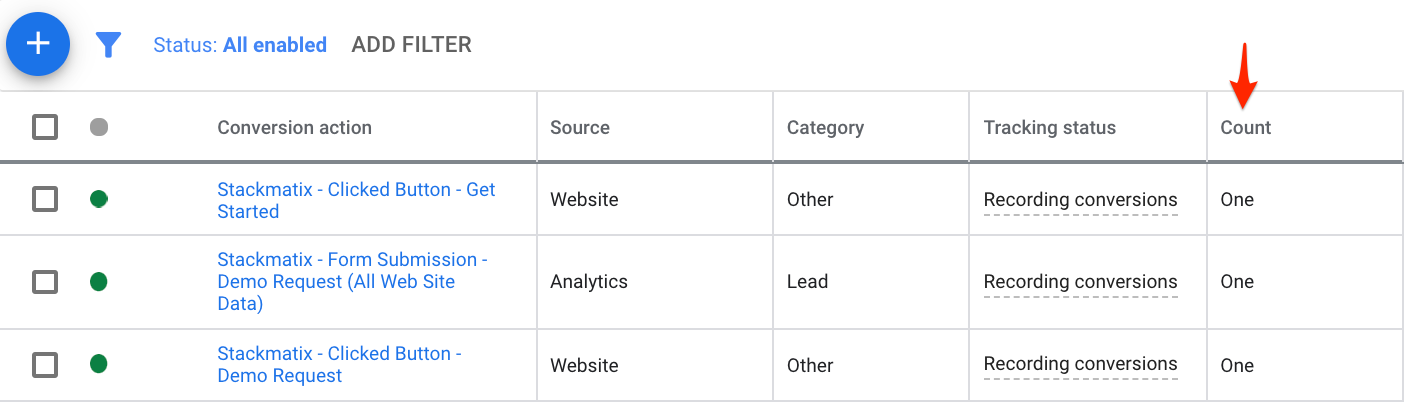
Task: Click the green status dot for Demo Request button row
Action: pyautogui.click(x=99, y=364)
